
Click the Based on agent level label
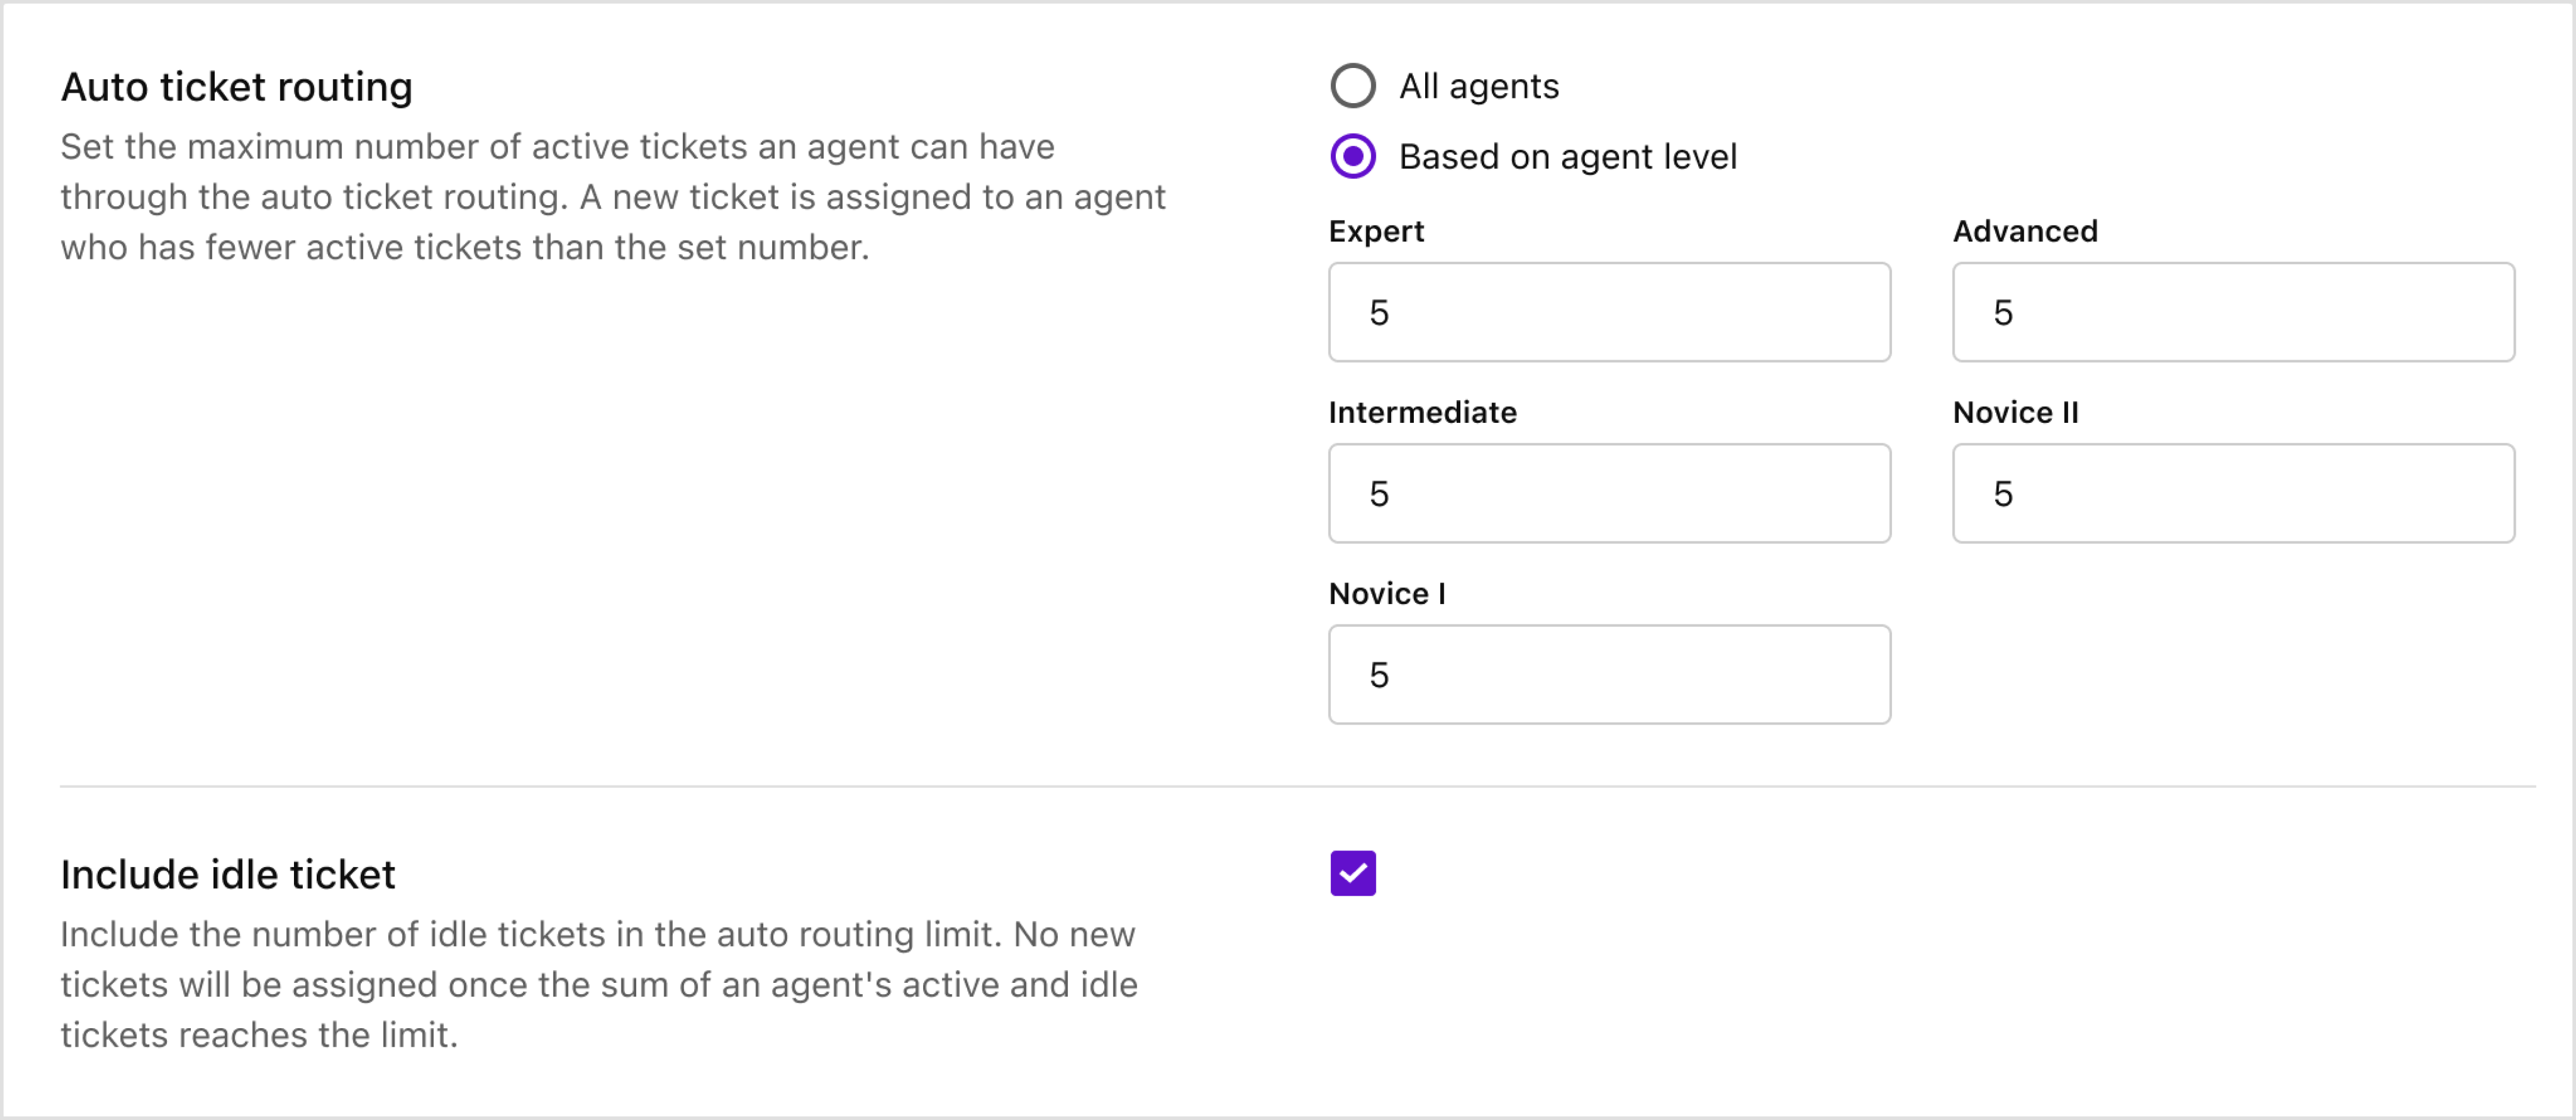click(1567, 156)
